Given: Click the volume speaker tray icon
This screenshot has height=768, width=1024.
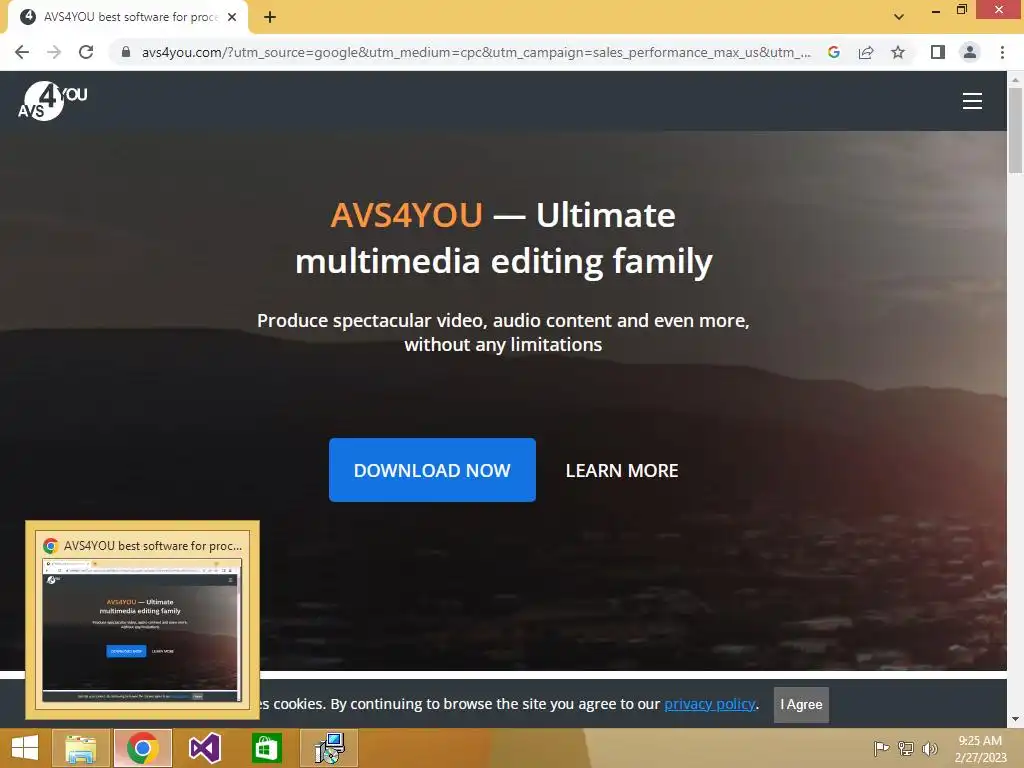Looking at the screenshot, I should pyautogui.click(x=930, y=748).
